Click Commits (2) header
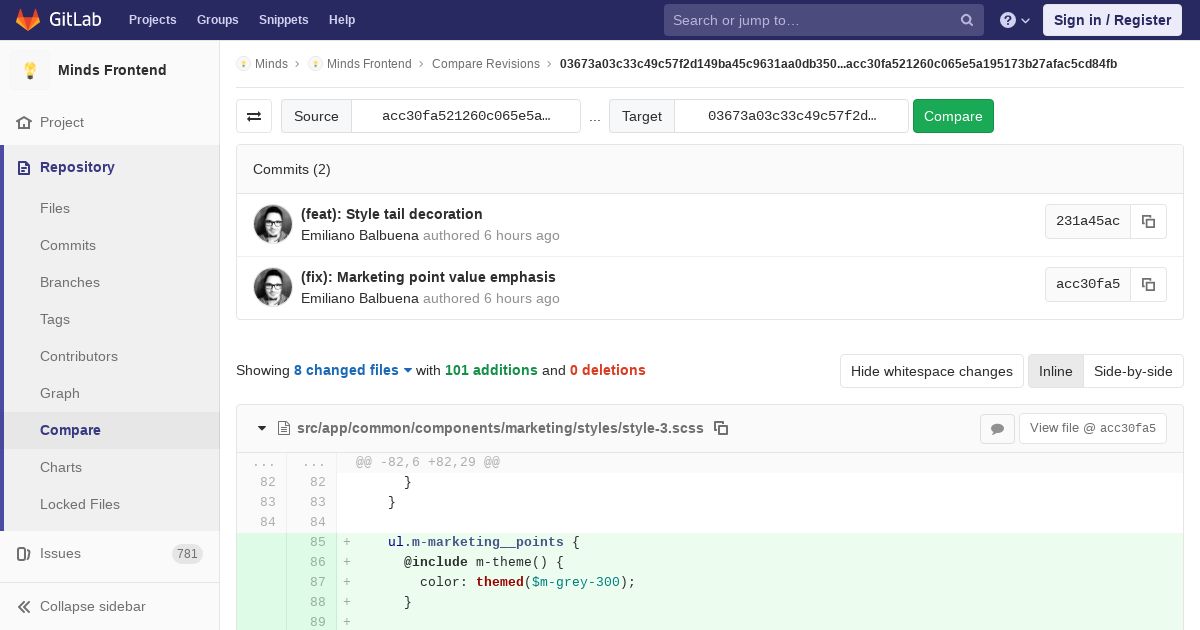This screenshot has width=1200, height=630. click(292, 169)
